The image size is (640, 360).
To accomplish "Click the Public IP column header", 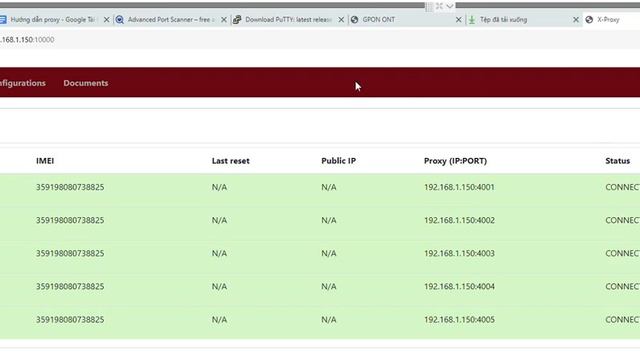I will pyautogui.click(x=338, y=161).
